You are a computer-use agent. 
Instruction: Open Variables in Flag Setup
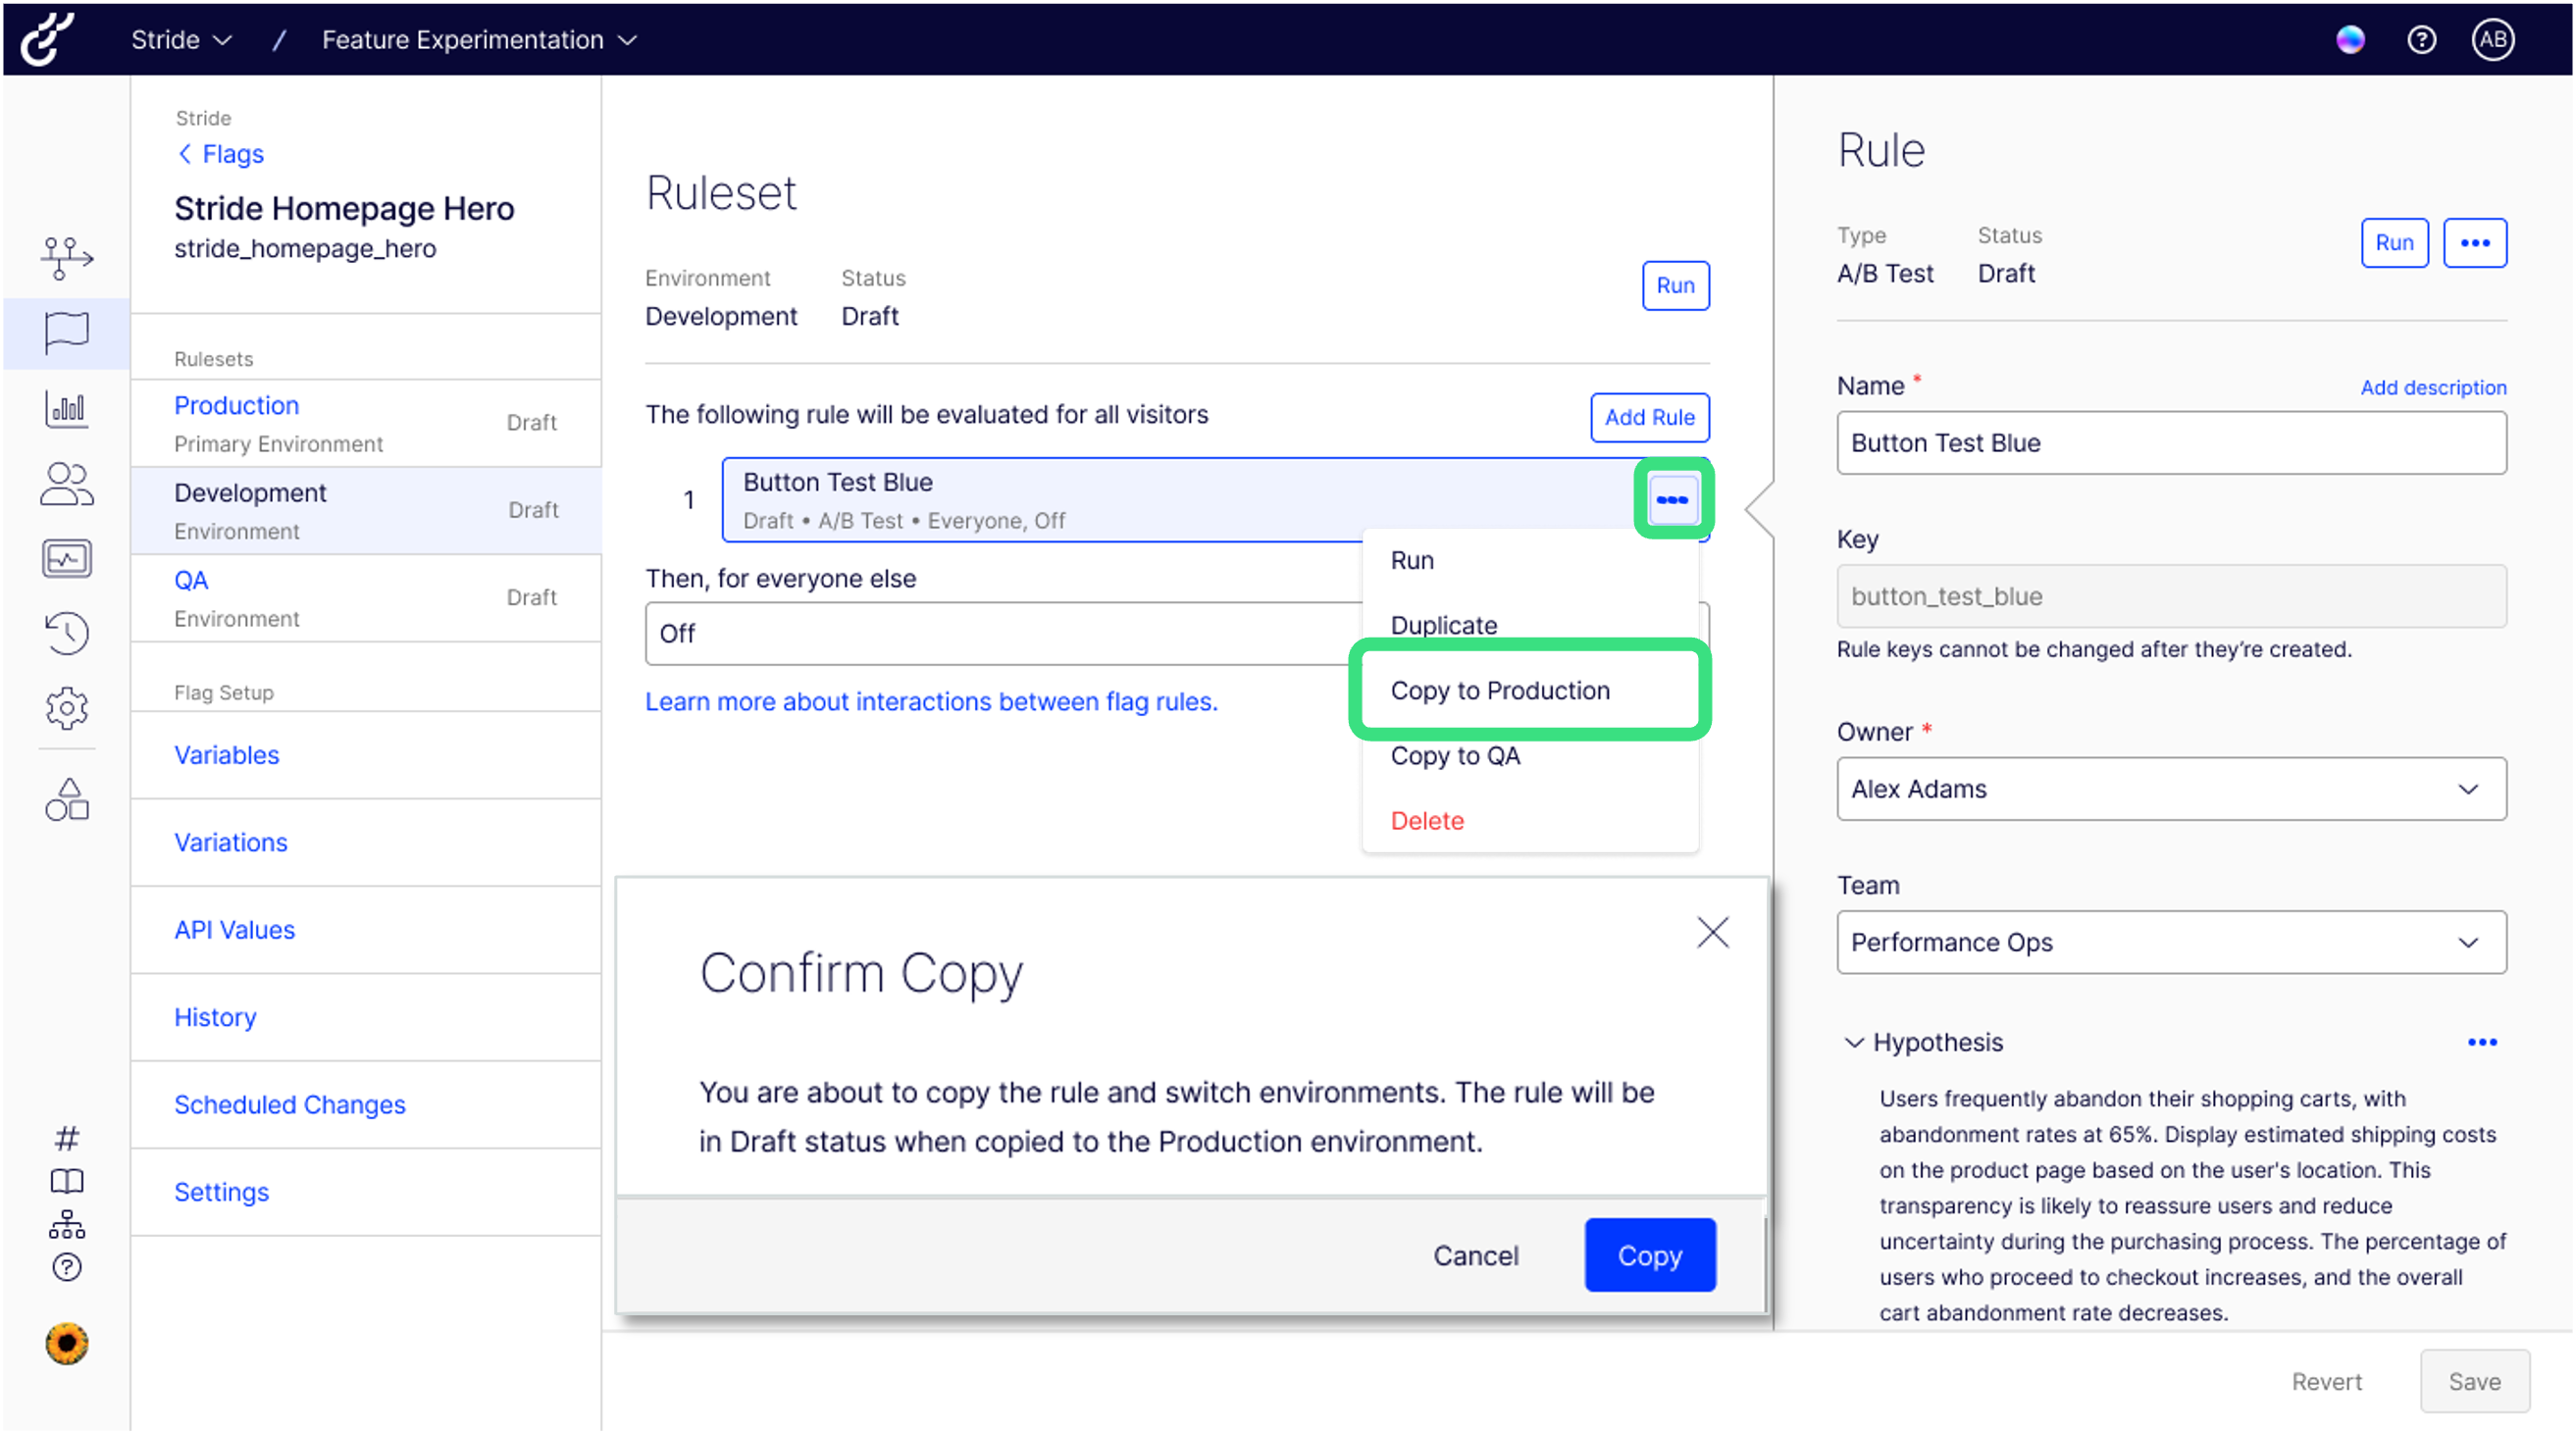click(226, 755)
